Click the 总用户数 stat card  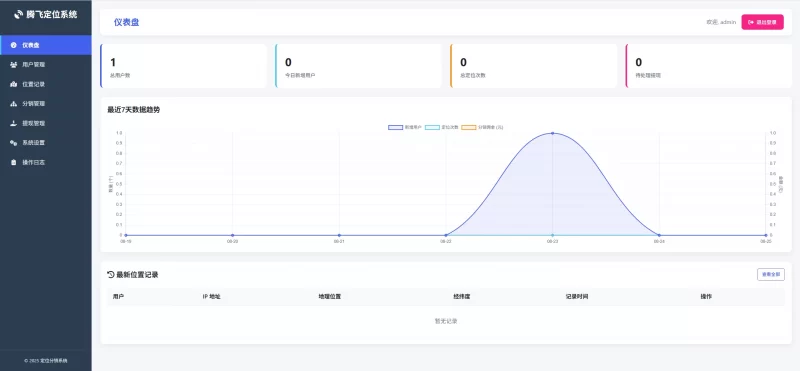pos(184,66)
